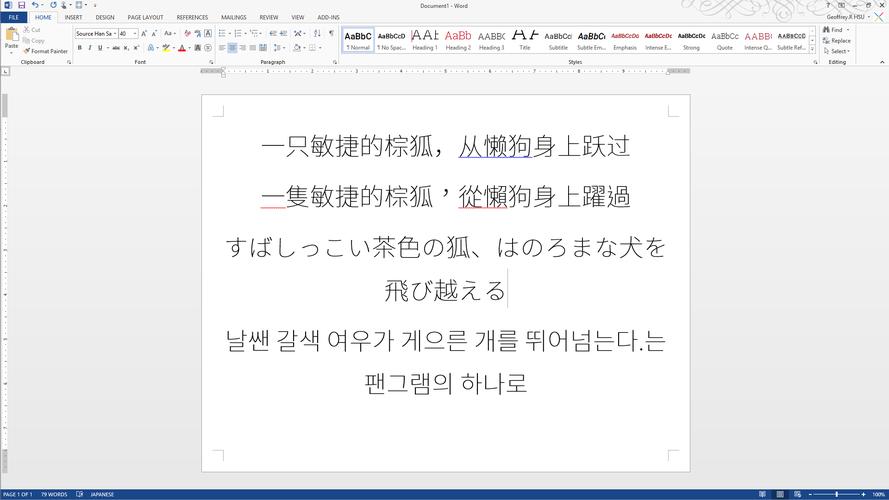Apply superscript formatting
Image resolution: width=889 pixels, height=500 pixels.
point(136,48)
